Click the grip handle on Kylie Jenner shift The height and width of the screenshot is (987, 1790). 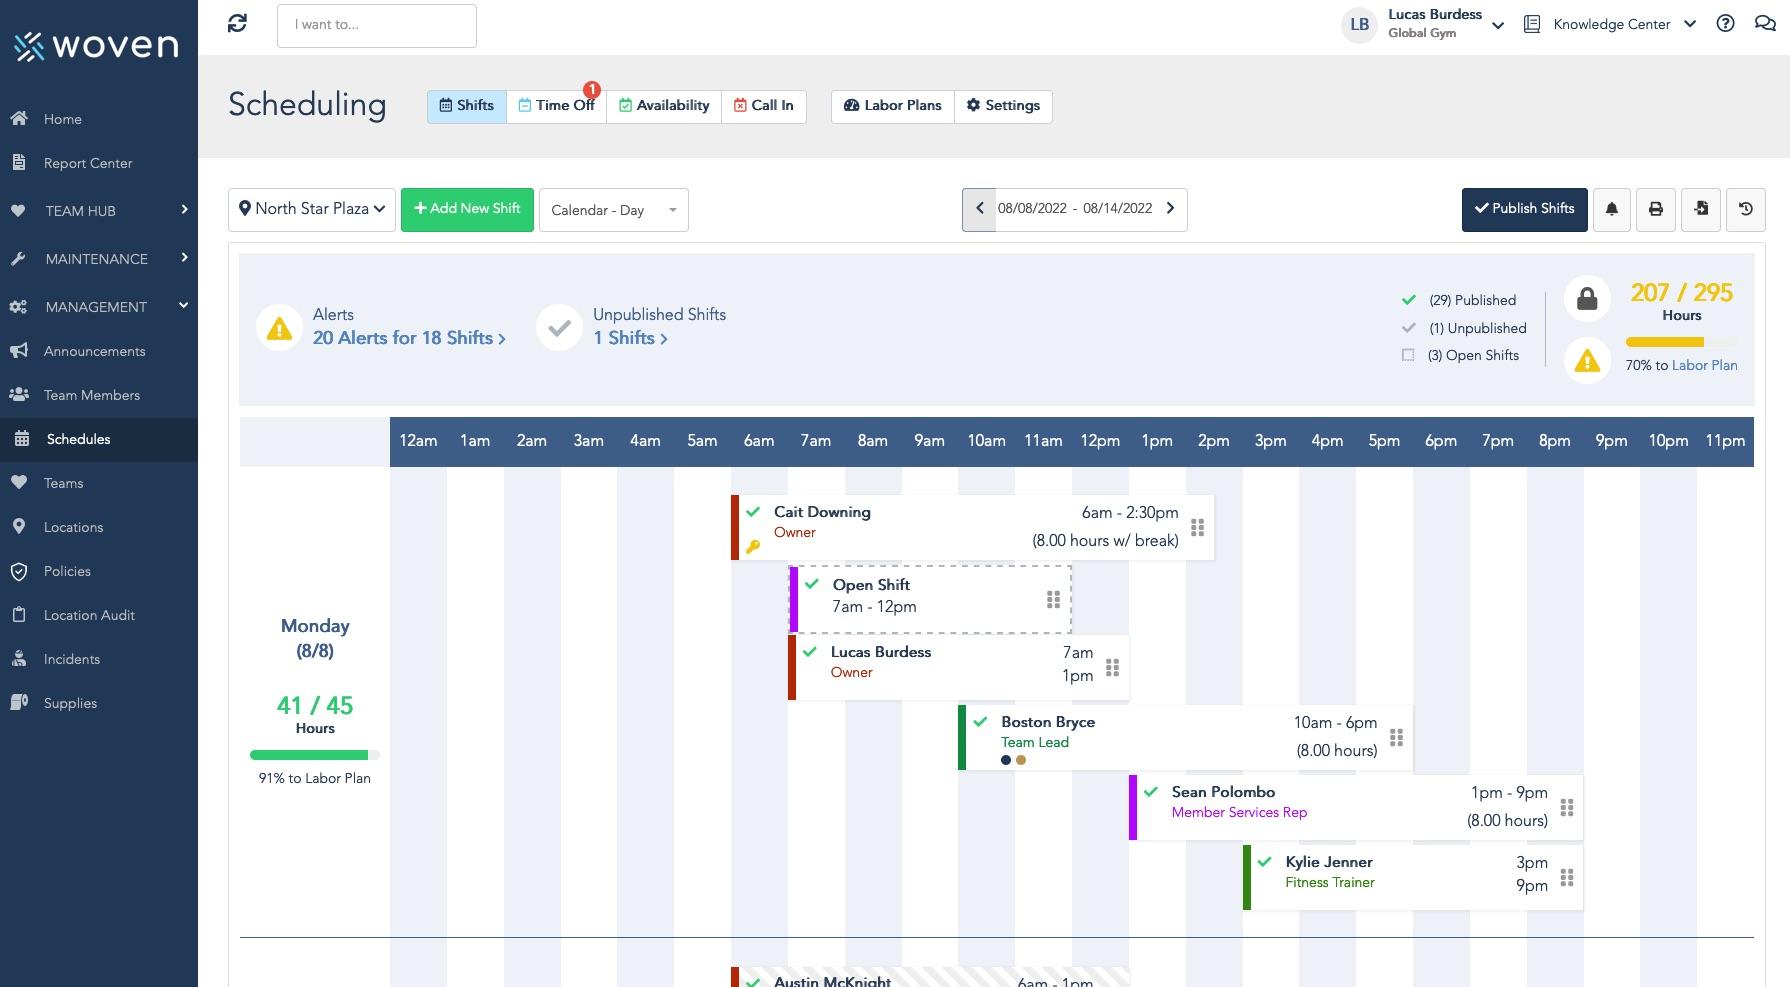coord(1567,877)
